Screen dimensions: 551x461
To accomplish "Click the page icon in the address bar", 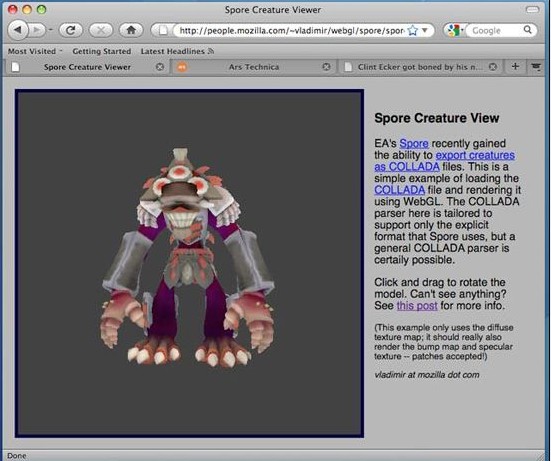I will tap(163, 31).
